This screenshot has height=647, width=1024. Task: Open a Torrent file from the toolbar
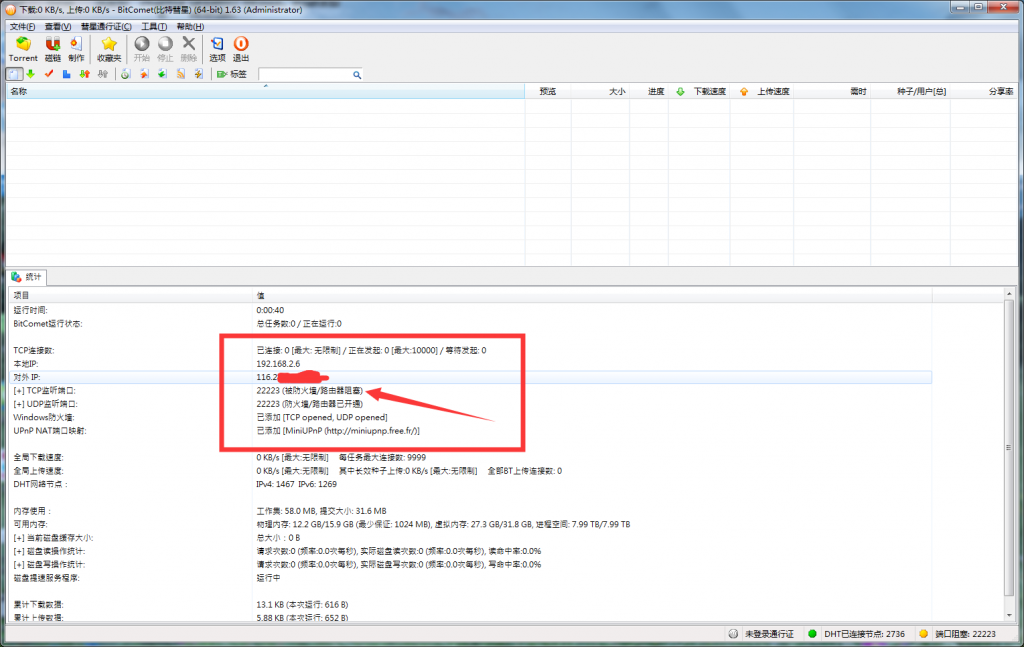tap(23, 49)
